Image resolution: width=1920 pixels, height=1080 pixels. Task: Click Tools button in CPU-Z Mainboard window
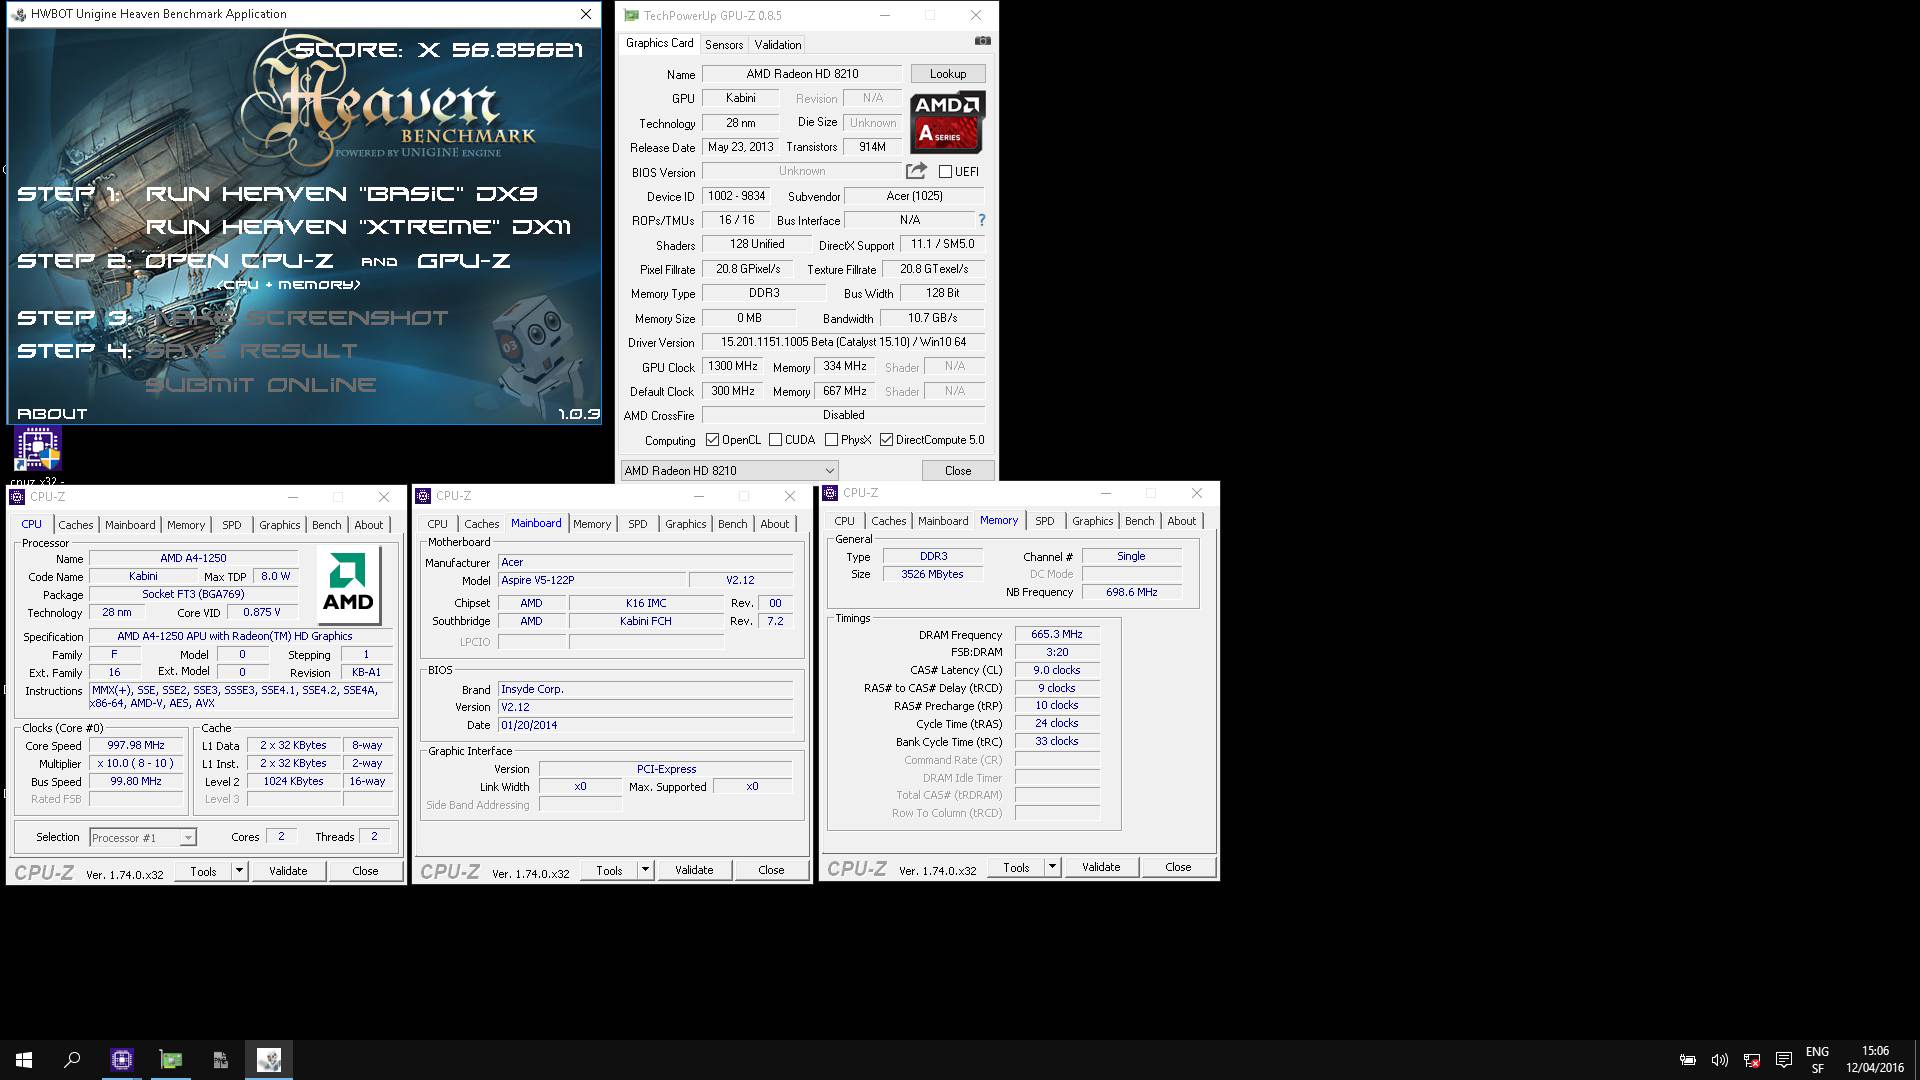coord(609,870)
